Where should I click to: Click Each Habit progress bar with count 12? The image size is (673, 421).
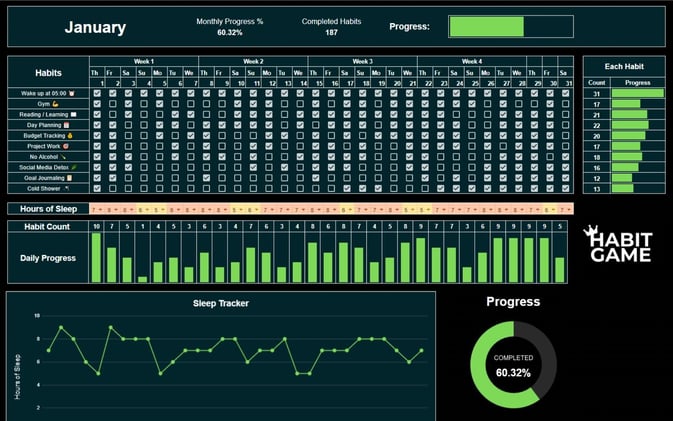tap(622, 178)
